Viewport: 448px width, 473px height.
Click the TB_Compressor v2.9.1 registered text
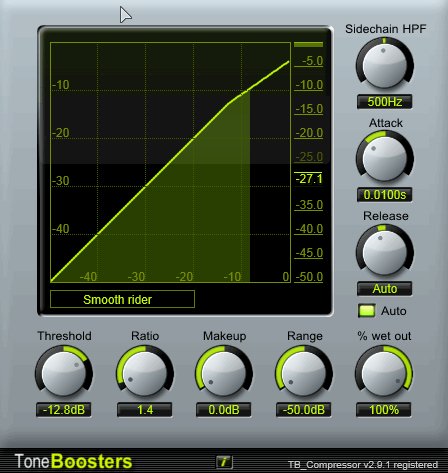(363, 464)
